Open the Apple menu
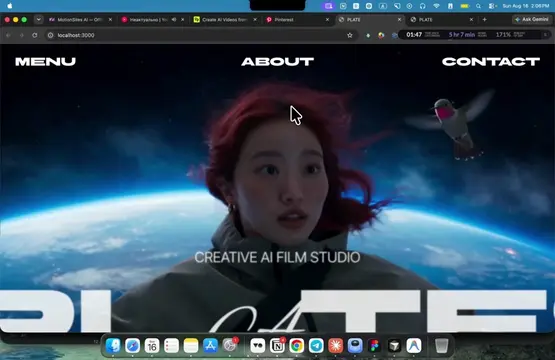This screenshot has height=360, width=555. [x=10, y=6]
